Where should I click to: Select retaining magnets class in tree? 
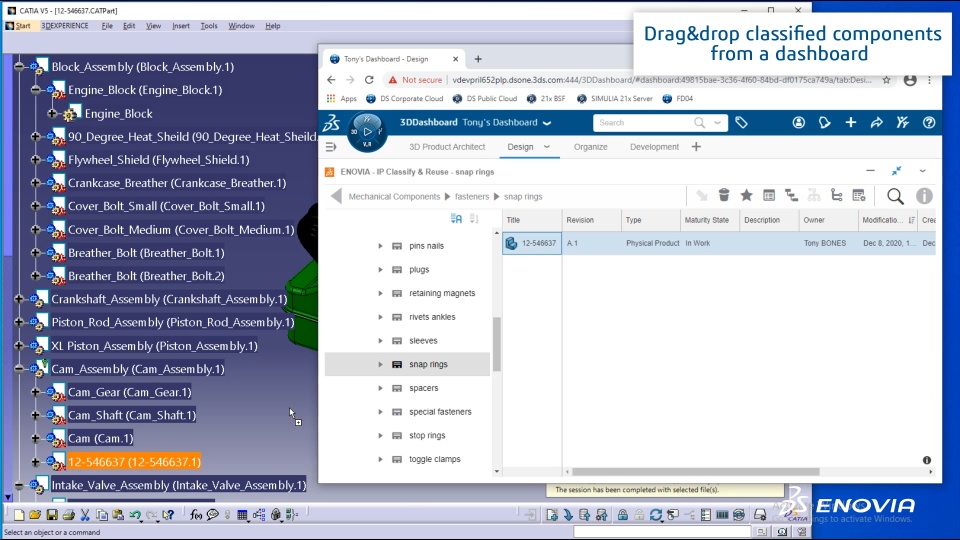[442, 293]
